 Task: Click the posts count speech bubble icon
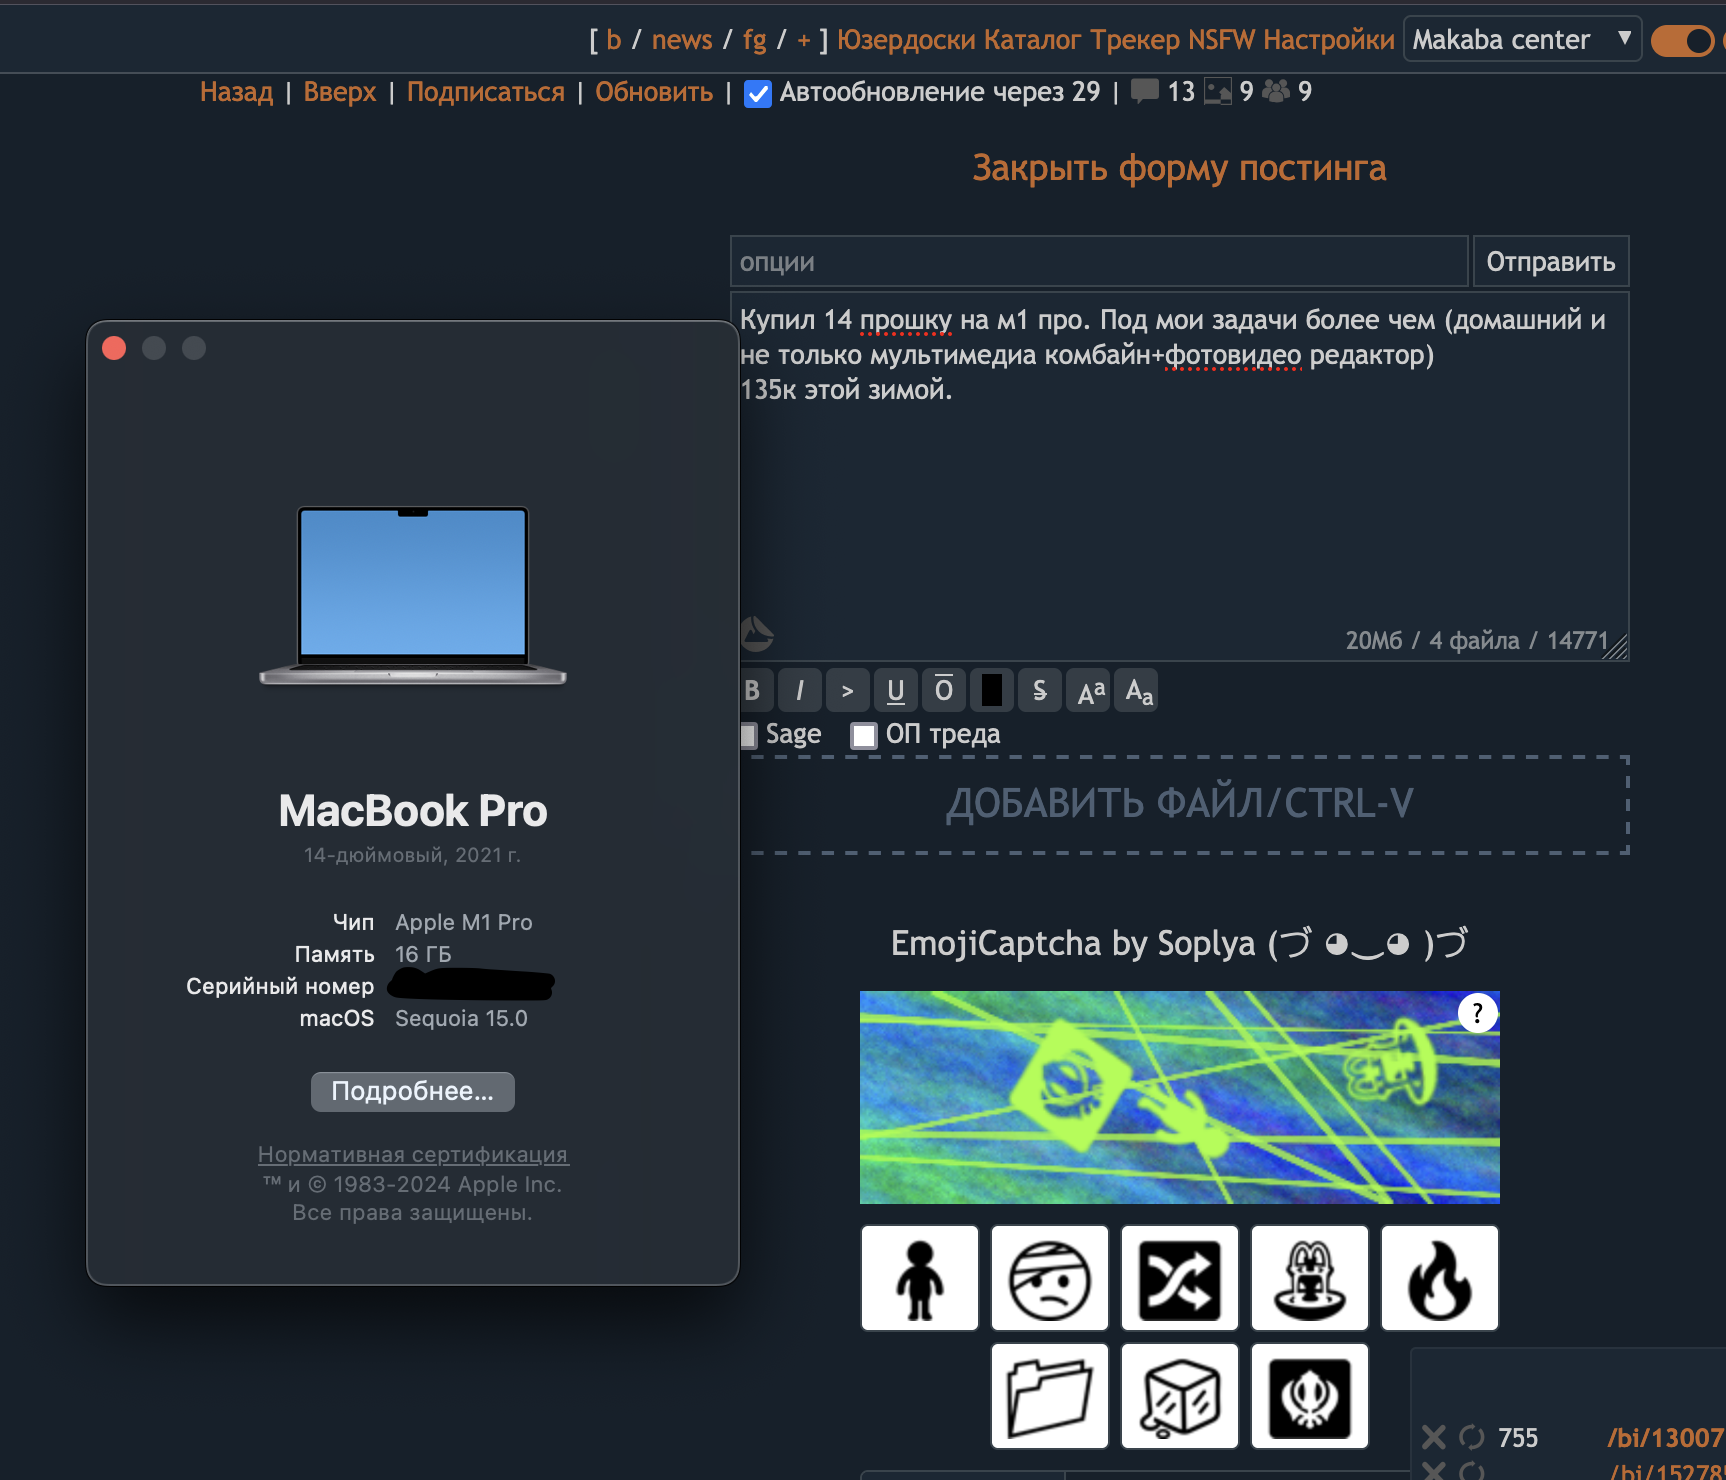point(1144,91)
